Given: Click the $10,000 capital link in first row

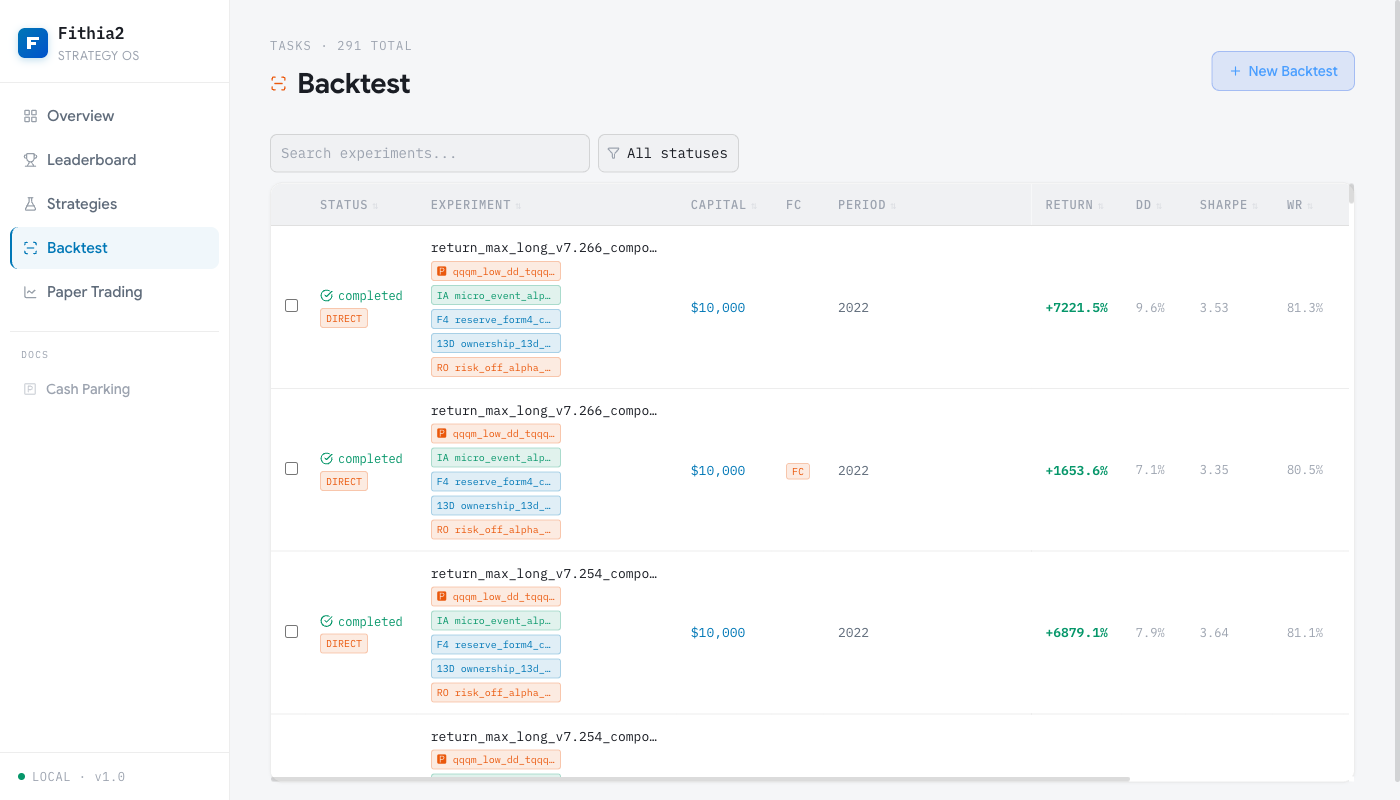Looking at the screenshot, I should (x=718, y=308).
